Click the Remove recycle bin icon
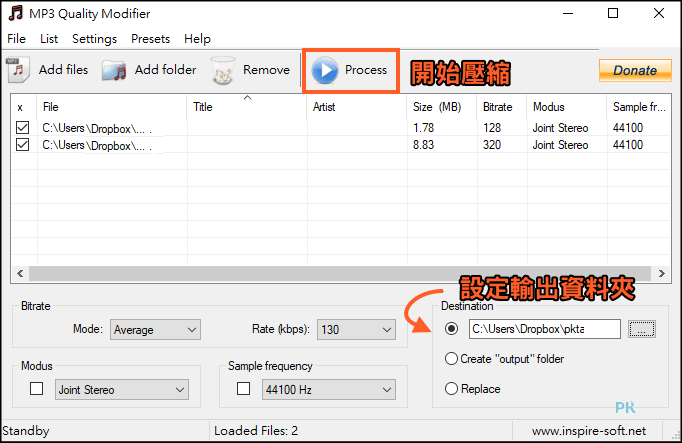This screenshot has height=443, width=682. click(x=223, y=70)
